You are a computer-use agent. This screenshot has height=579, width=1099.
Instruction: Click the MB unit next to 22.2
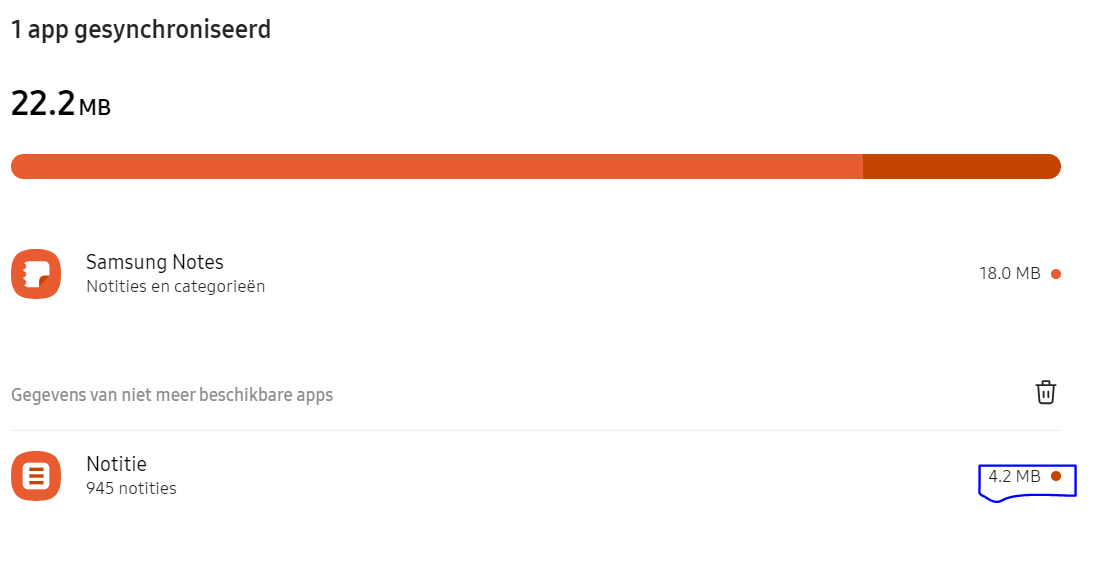point(95,107)
